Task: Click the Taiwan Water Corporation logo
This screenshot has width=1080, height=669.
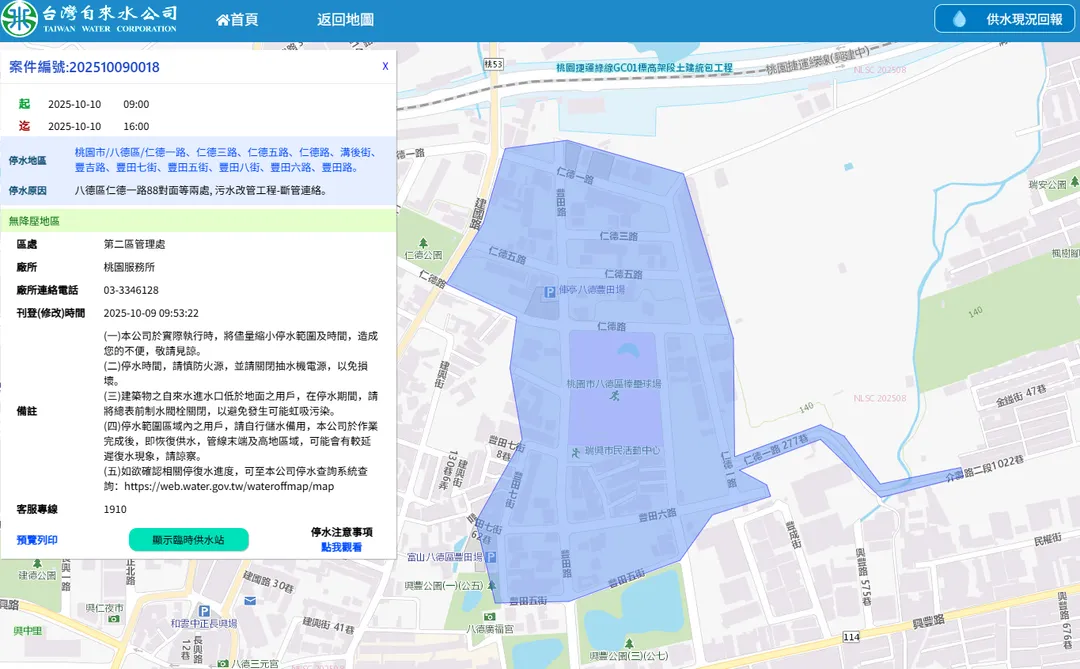Action: (90, 19)
